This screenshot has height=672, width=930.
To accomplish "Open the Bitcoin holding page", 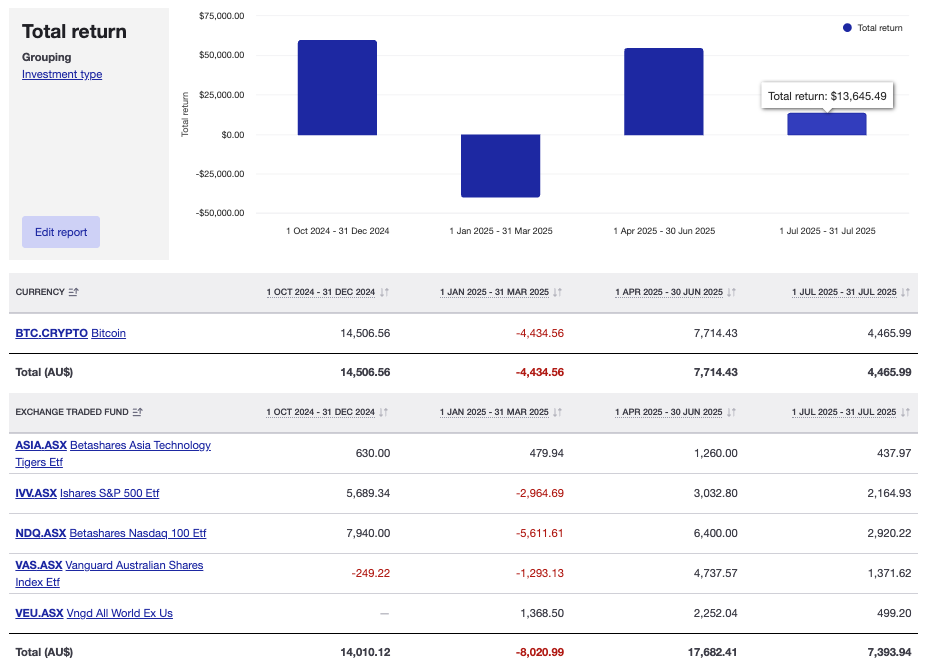I will pos(108,333).
